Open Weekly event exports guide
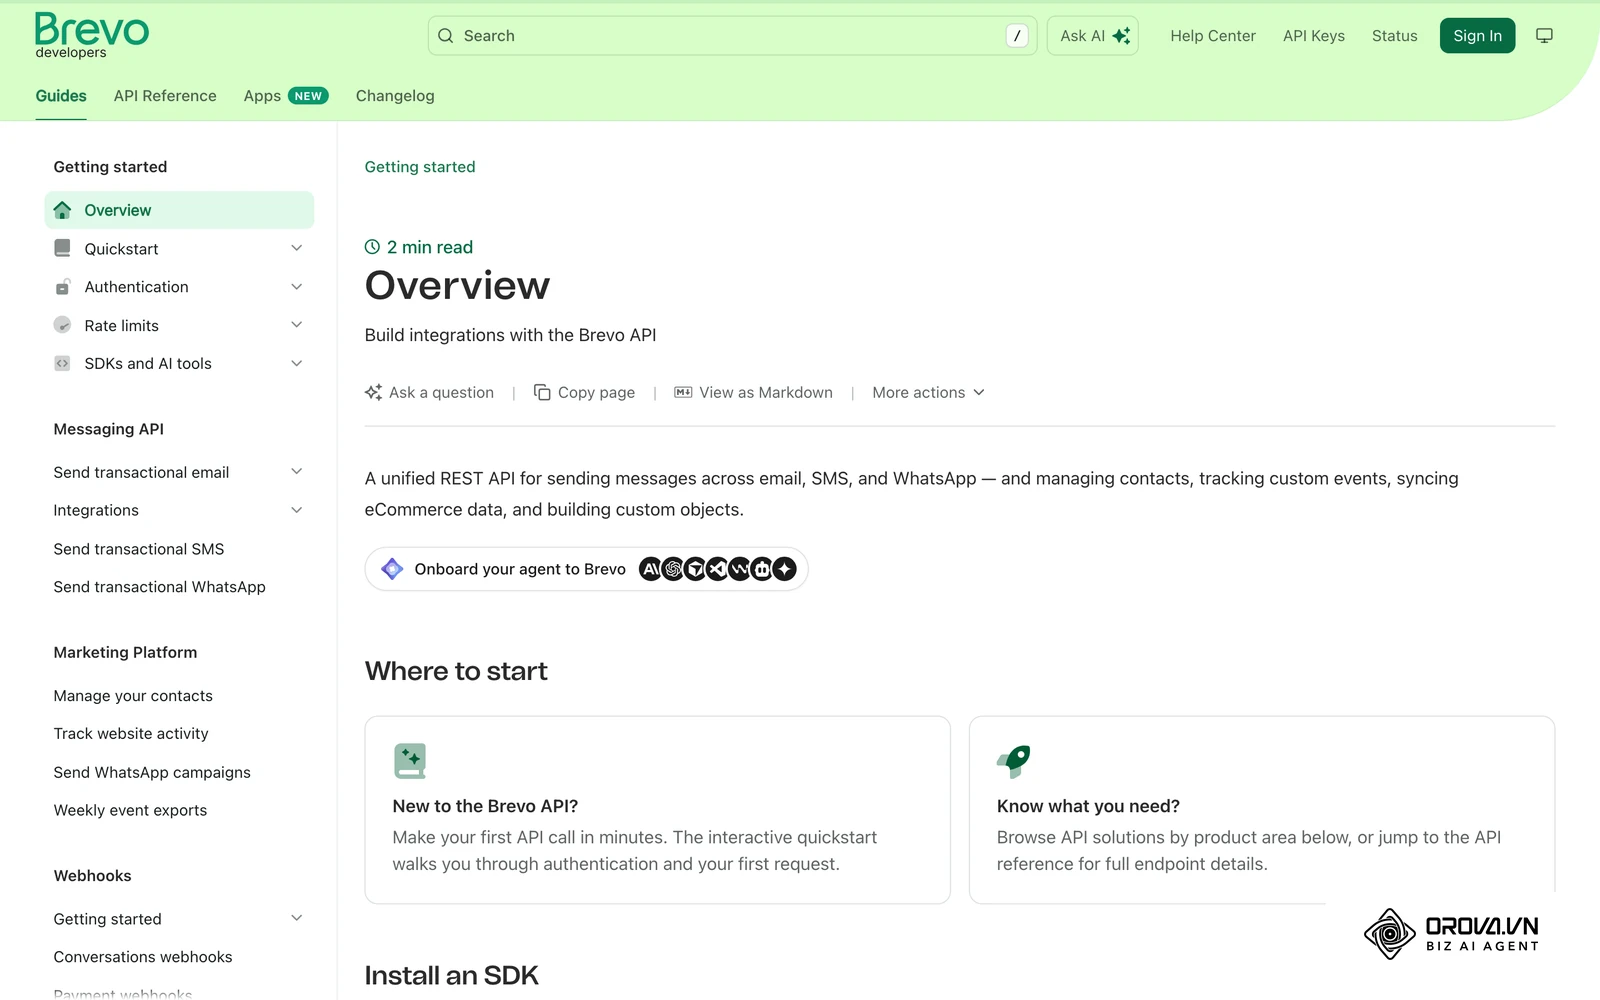This screenshot has height=1000, width=1600. click(130, 810)
